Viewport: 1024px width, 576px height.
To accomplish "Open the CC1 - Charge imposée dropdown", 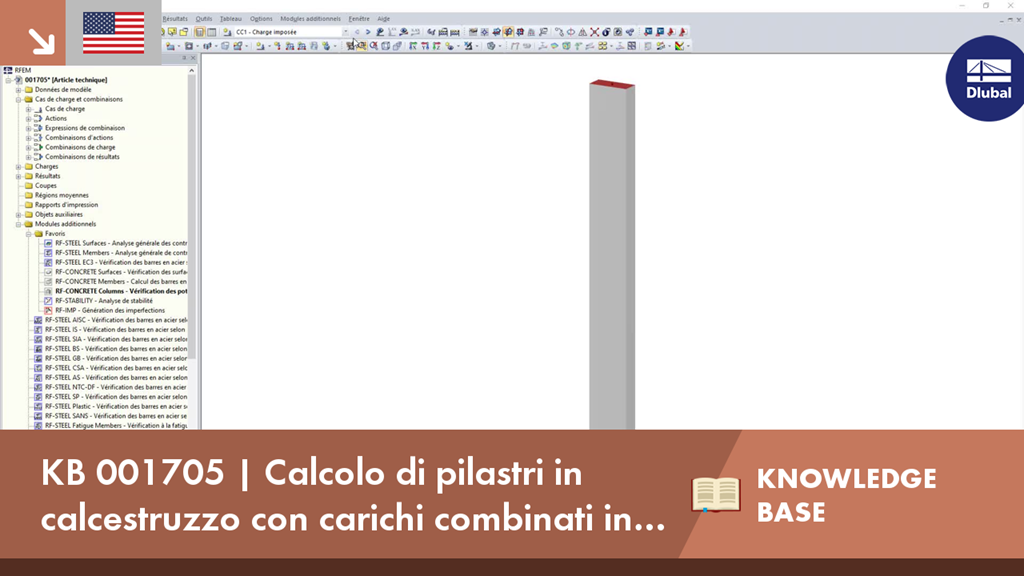I will 345,31.
